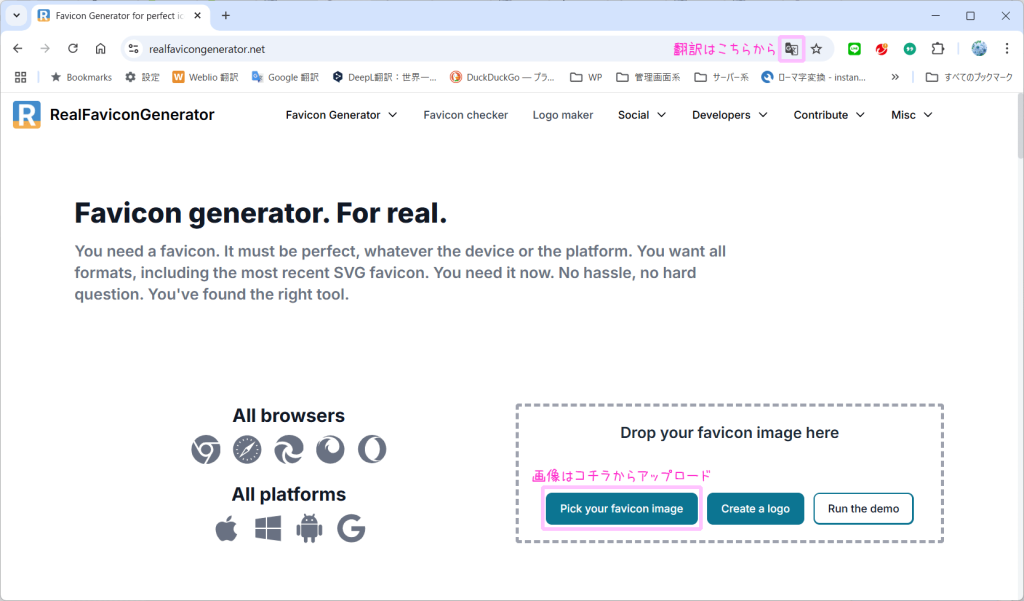Expand the Social menu
Image resolution: width=1024 pixels, height=601 pixels.
click(x=642, y=115)
